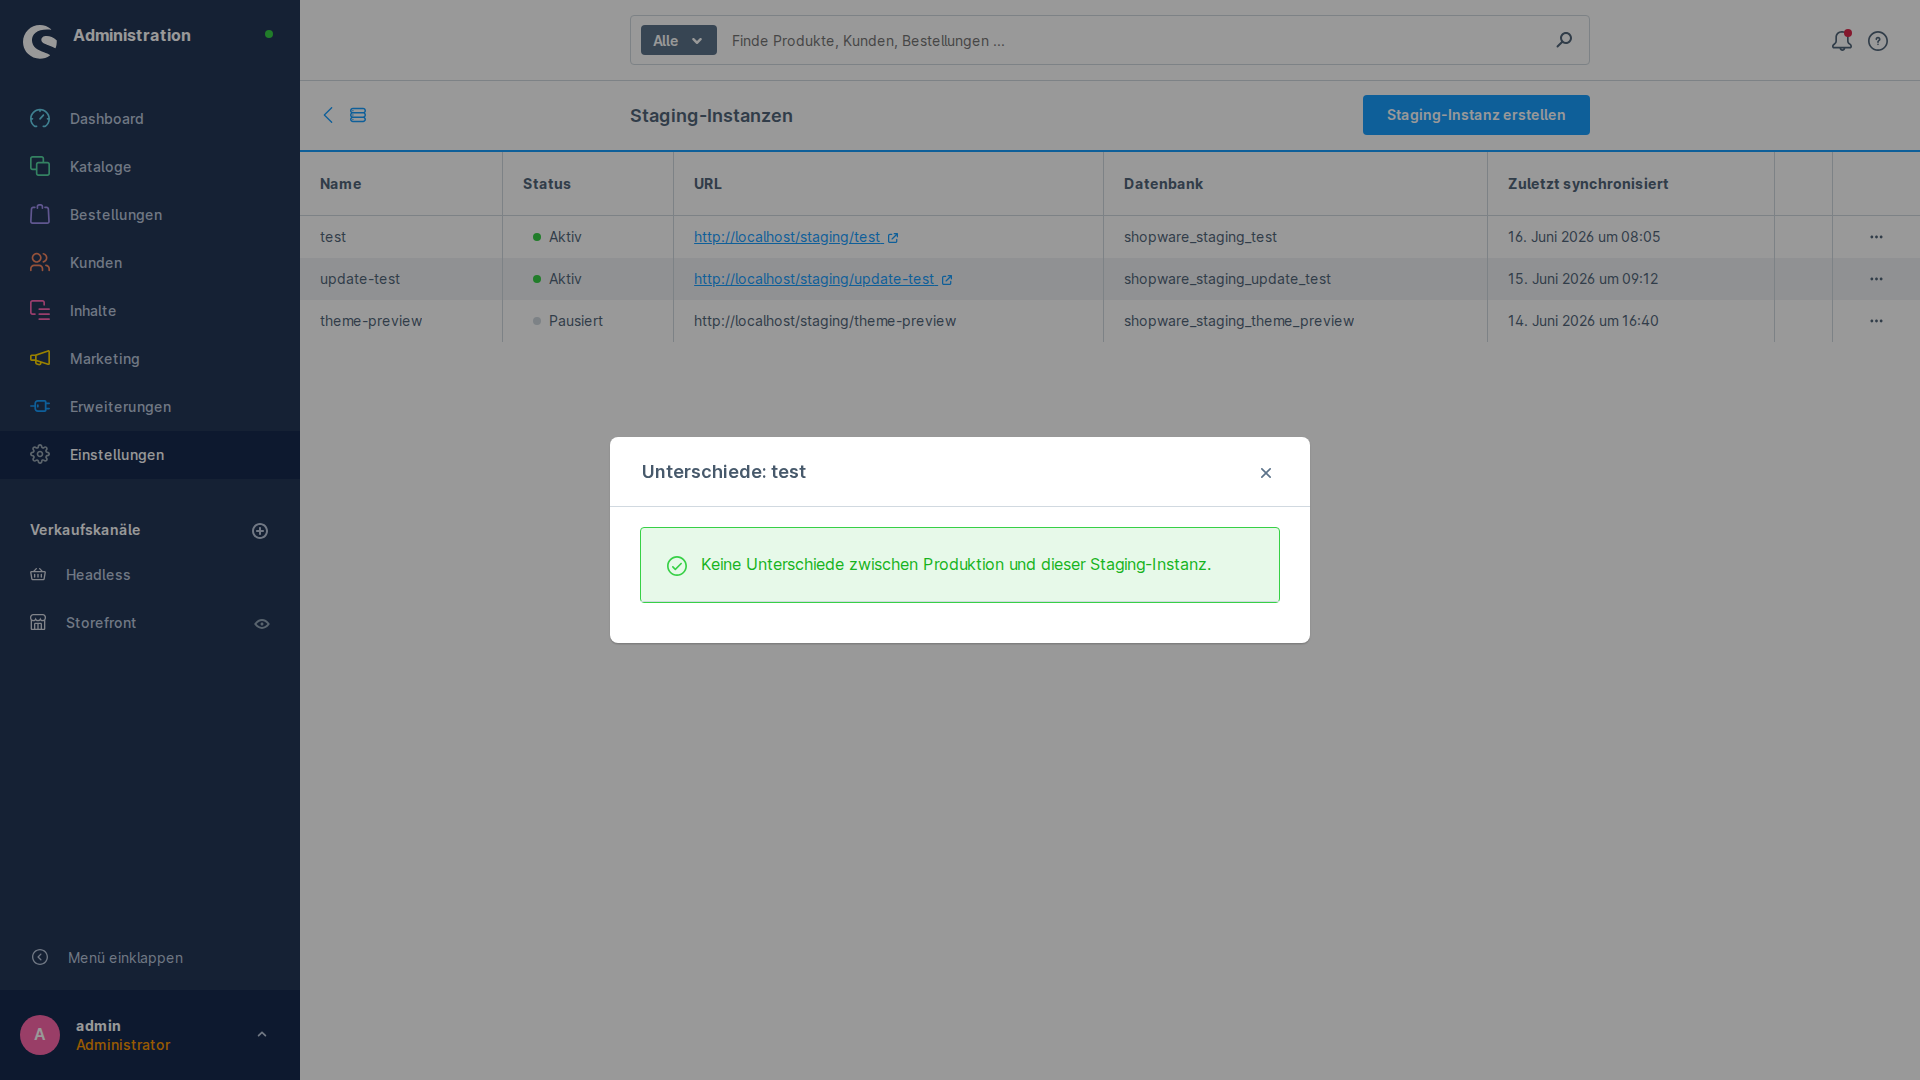Close the Unterschiede: test dialog
The height and width of the screenshot is (1080, 1920).
tap(1266, 473)
